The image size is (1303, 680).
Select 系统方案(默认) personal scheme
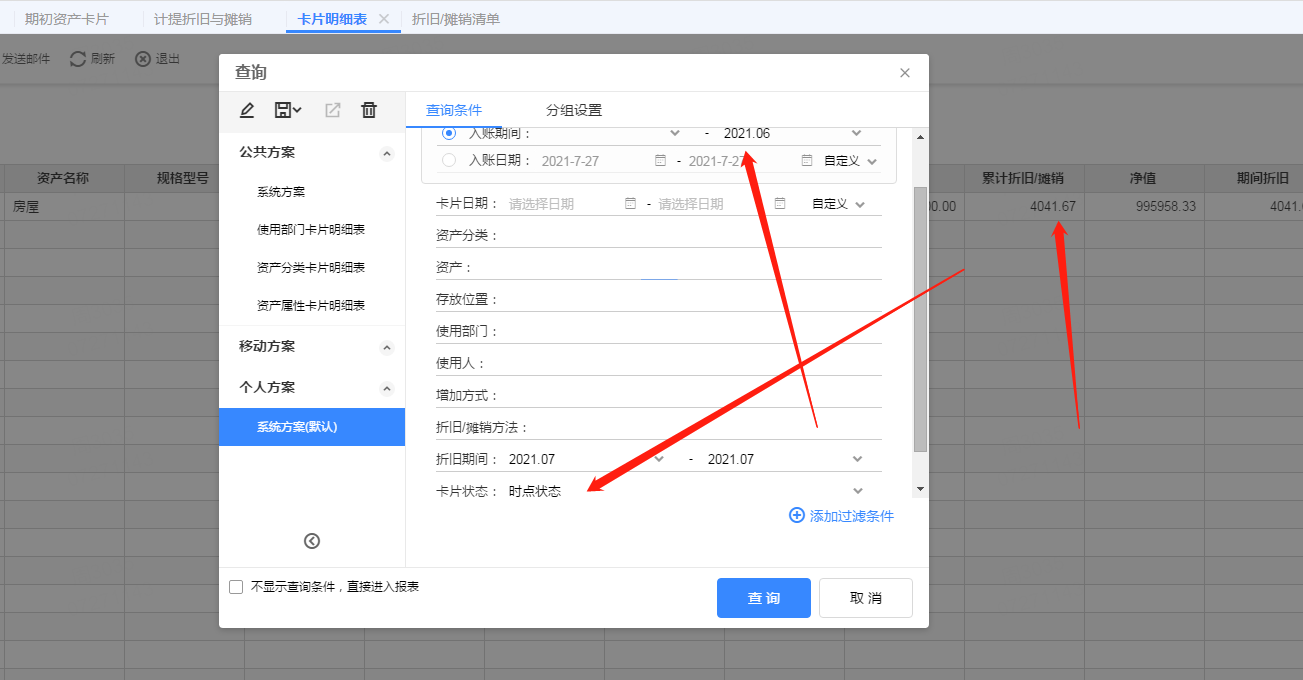312,427
